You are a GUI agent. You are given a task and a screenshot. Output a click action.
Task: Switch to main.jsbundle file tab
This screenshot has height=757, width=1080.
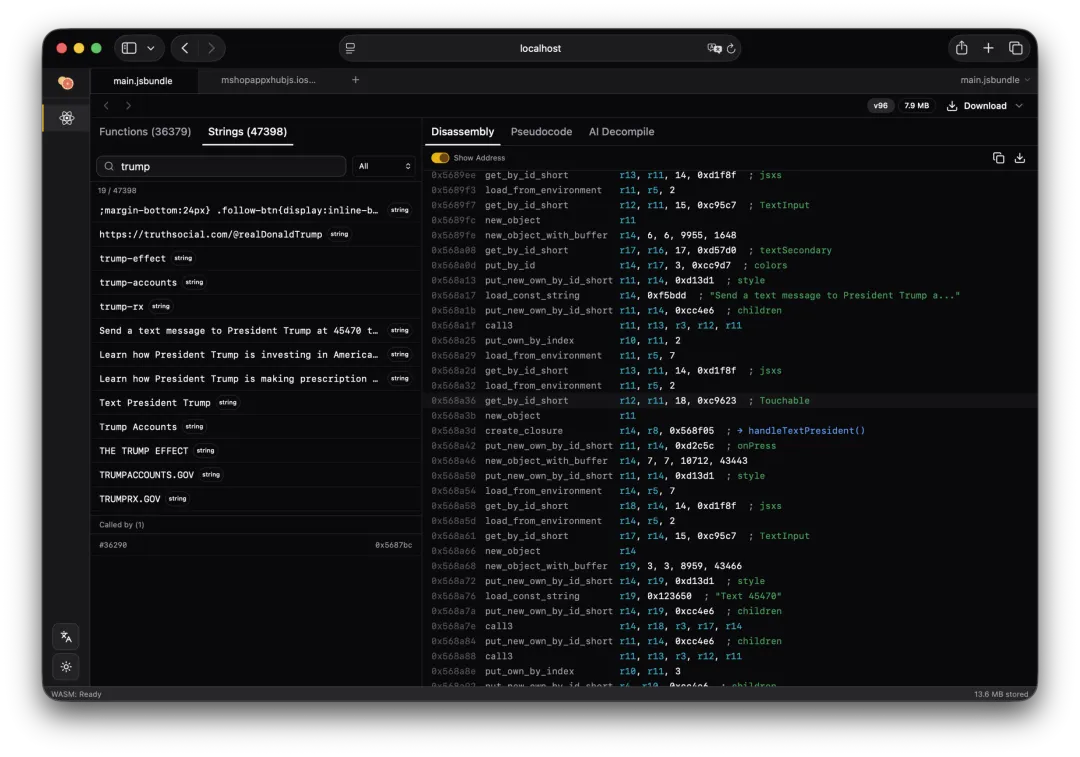pos(143,81)
